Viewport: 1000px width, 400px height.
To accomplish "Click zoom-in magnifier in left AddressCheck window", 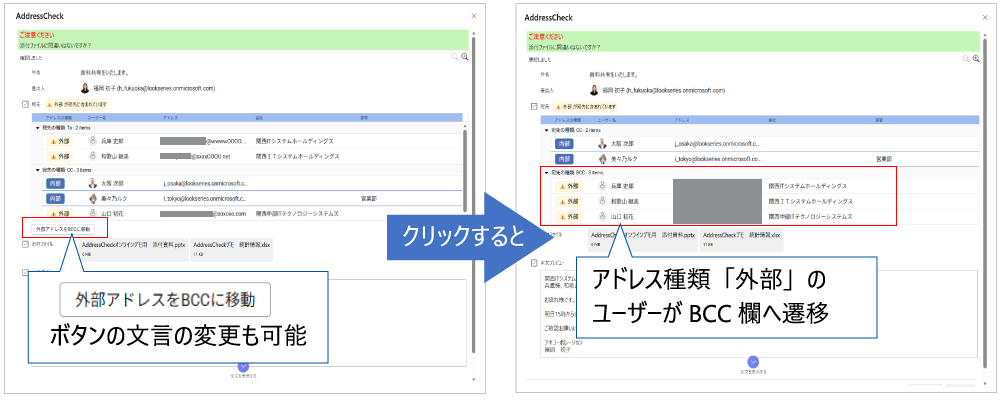I will (x=464, y=57).
